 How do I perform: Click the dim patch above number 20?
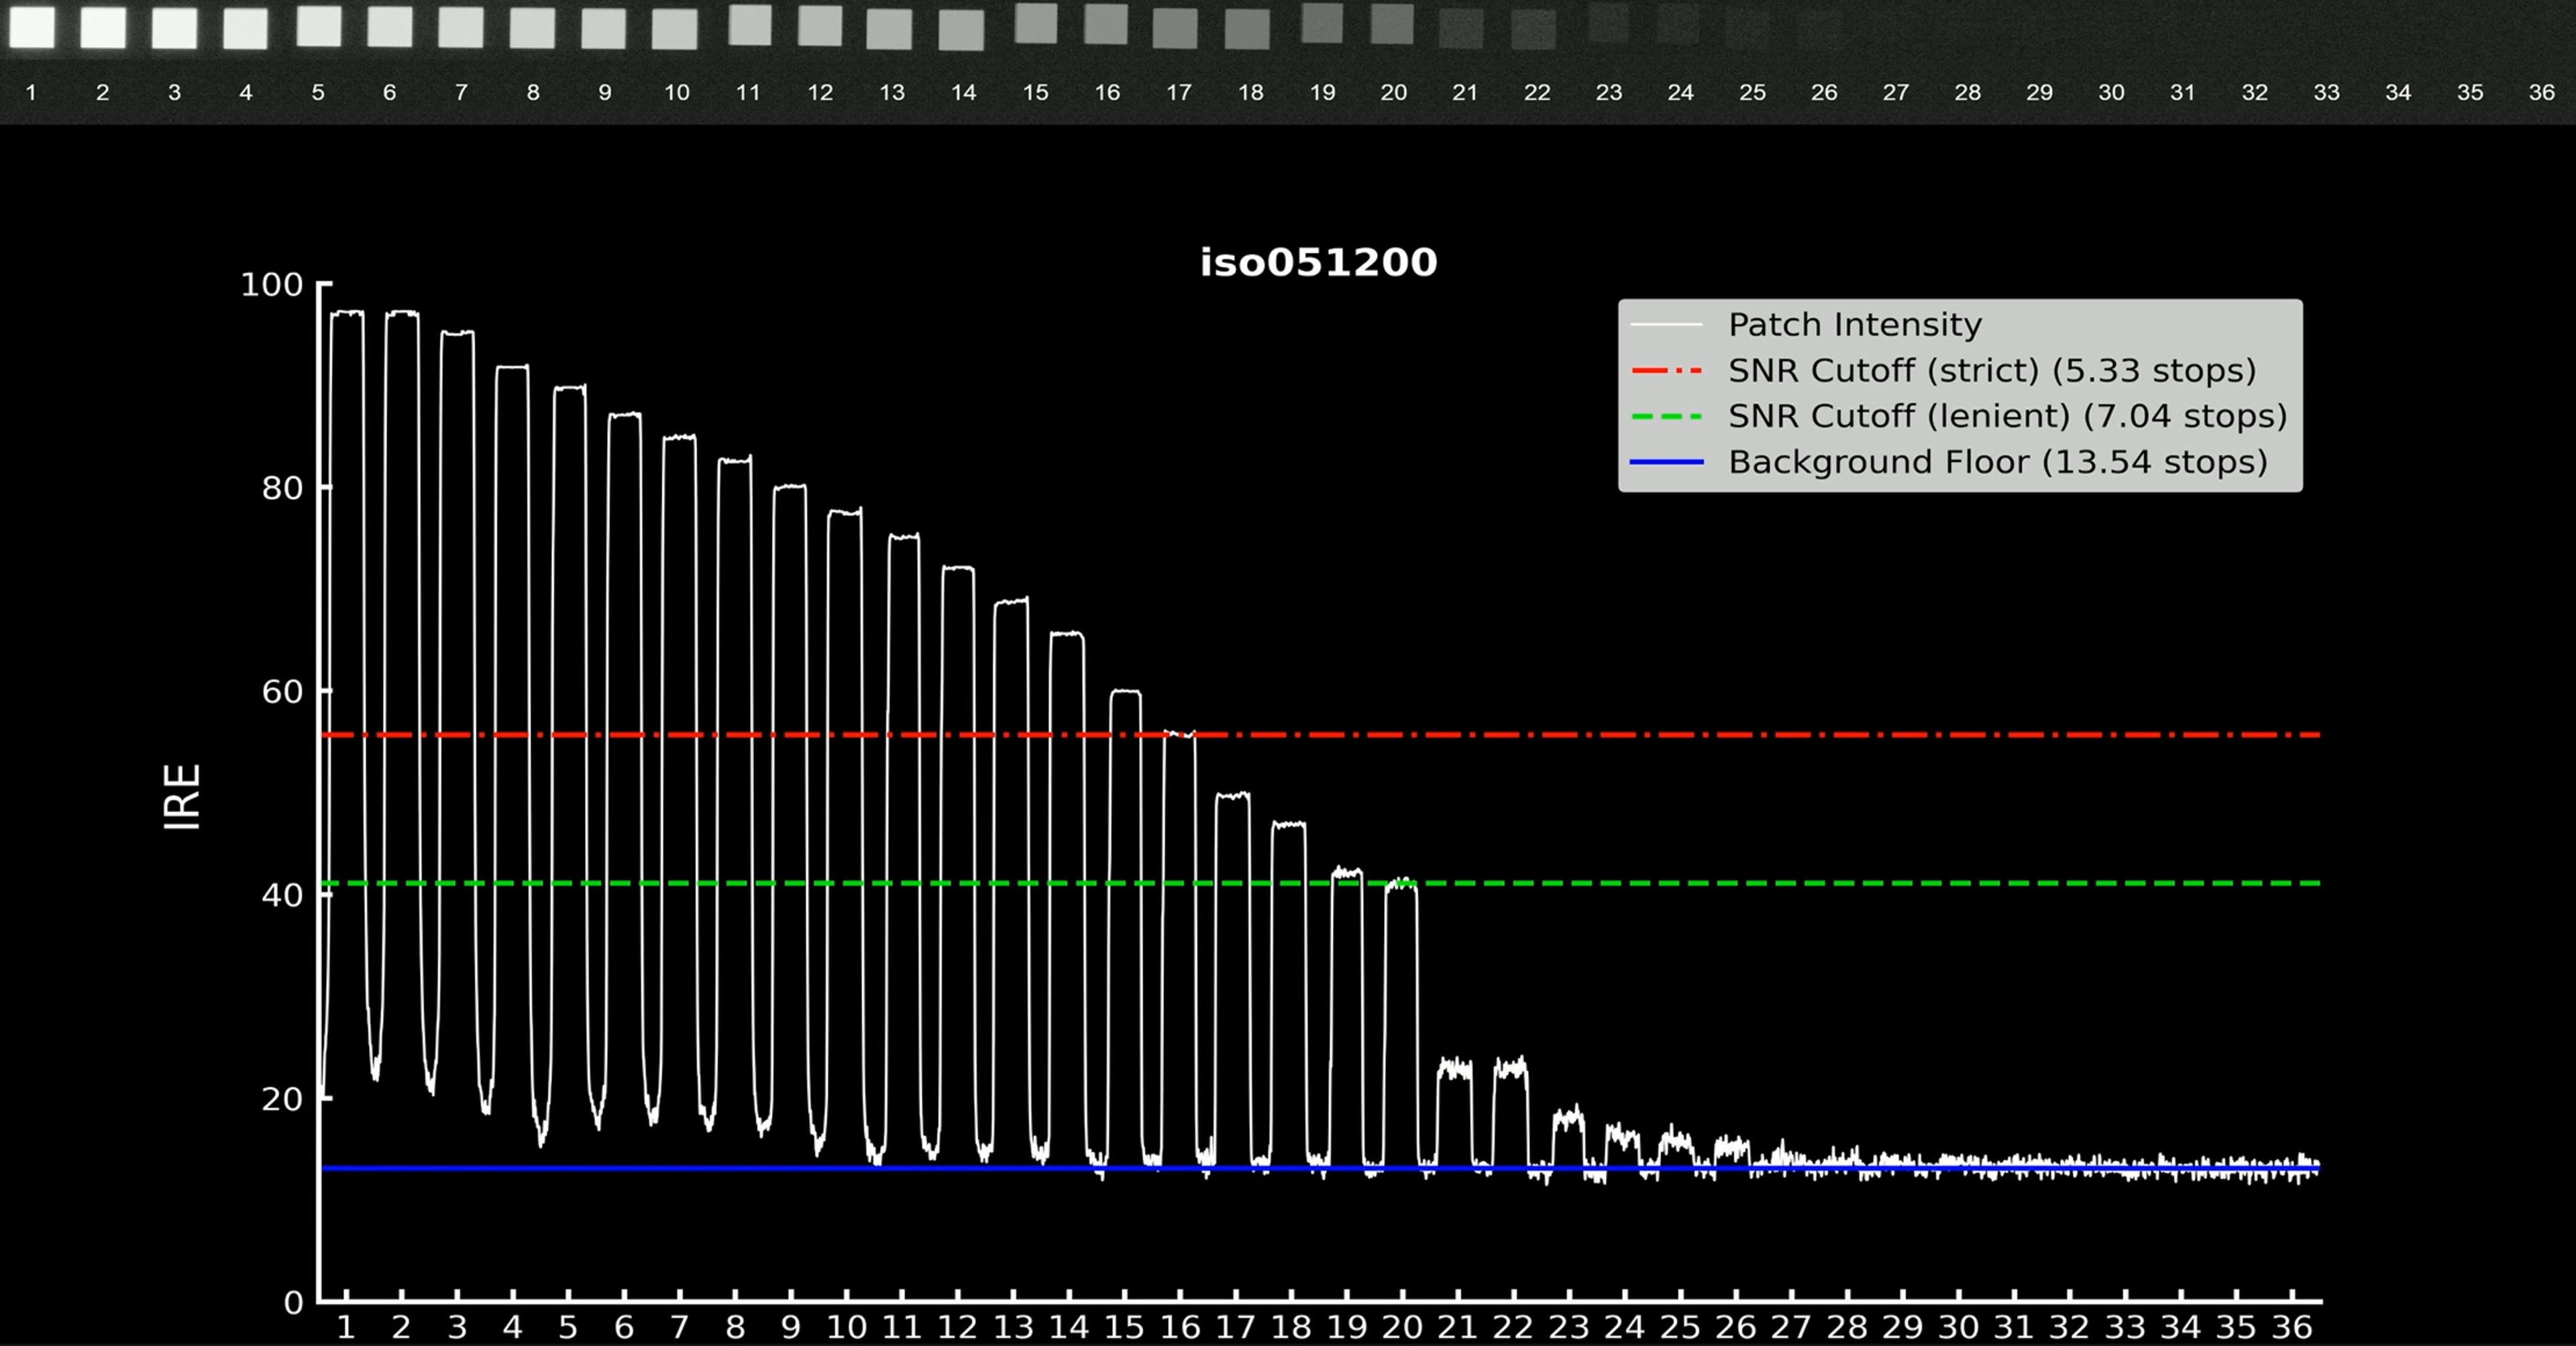click(1393, 24)
